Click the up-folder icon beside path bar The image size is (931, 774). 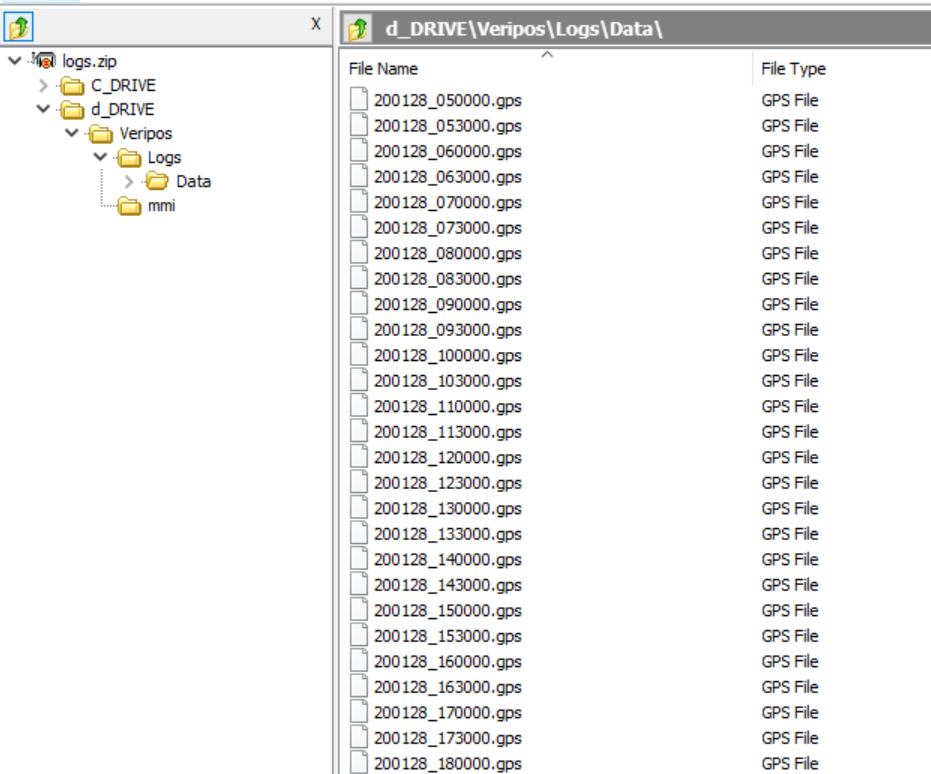tap(358, 28)
